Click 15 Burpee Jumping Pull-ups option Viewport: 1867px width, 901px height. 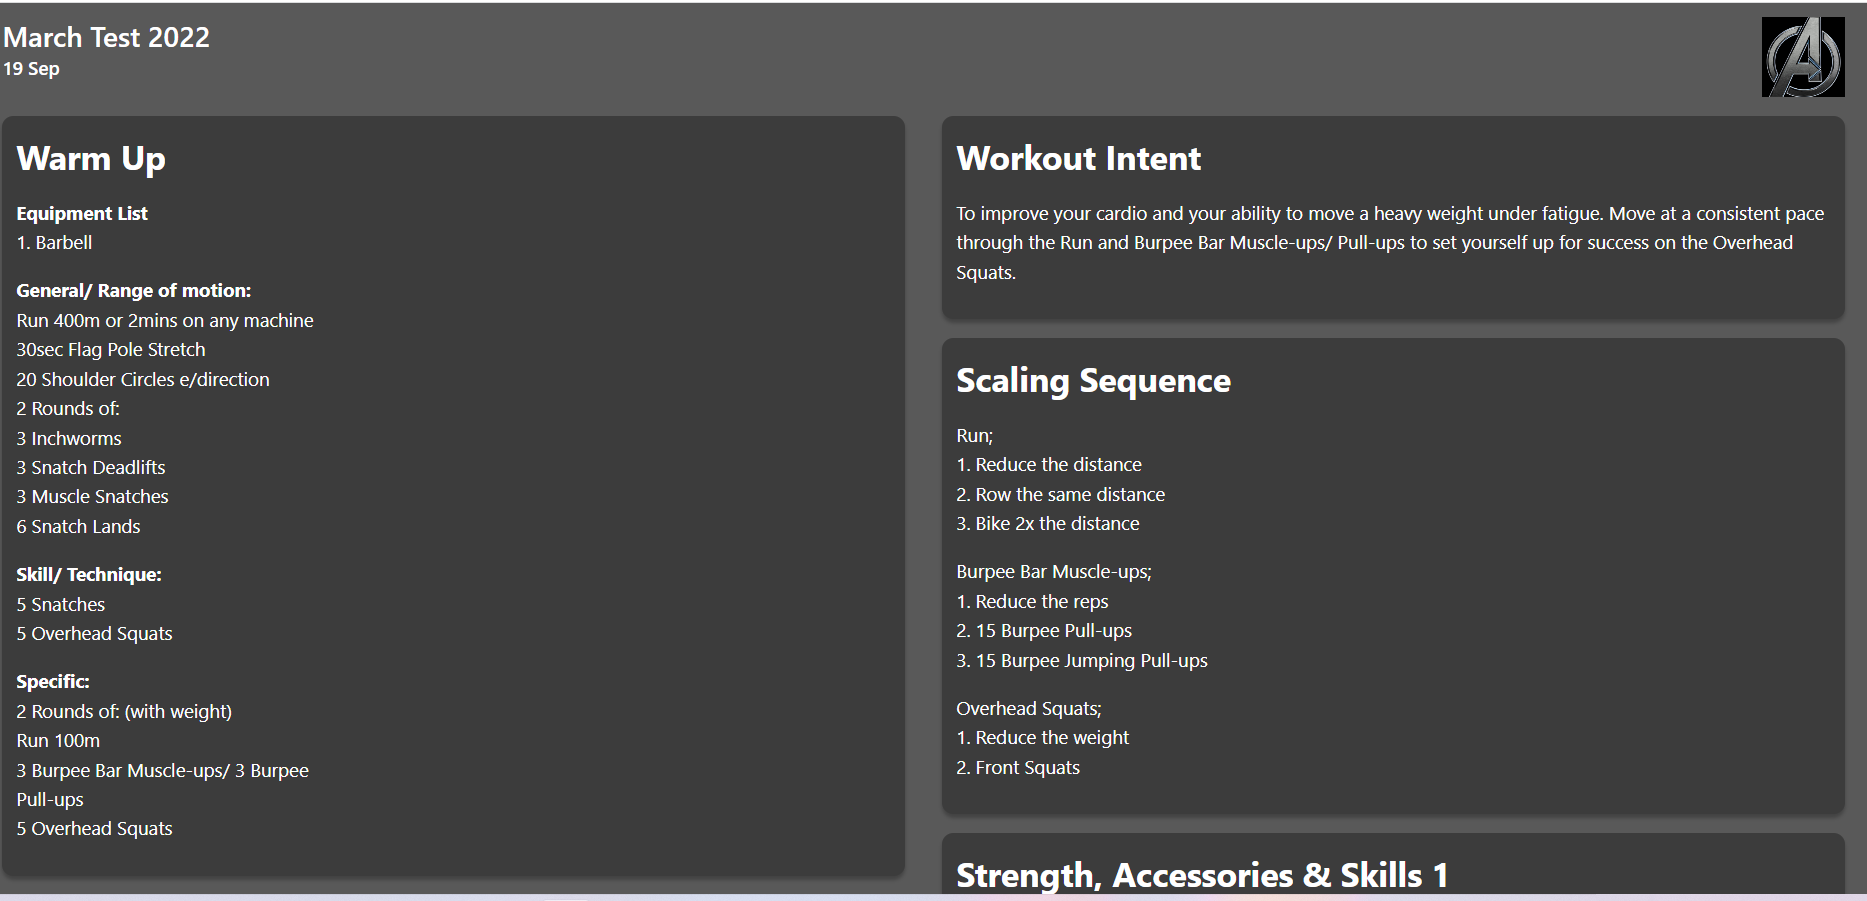pos(1082,661)
